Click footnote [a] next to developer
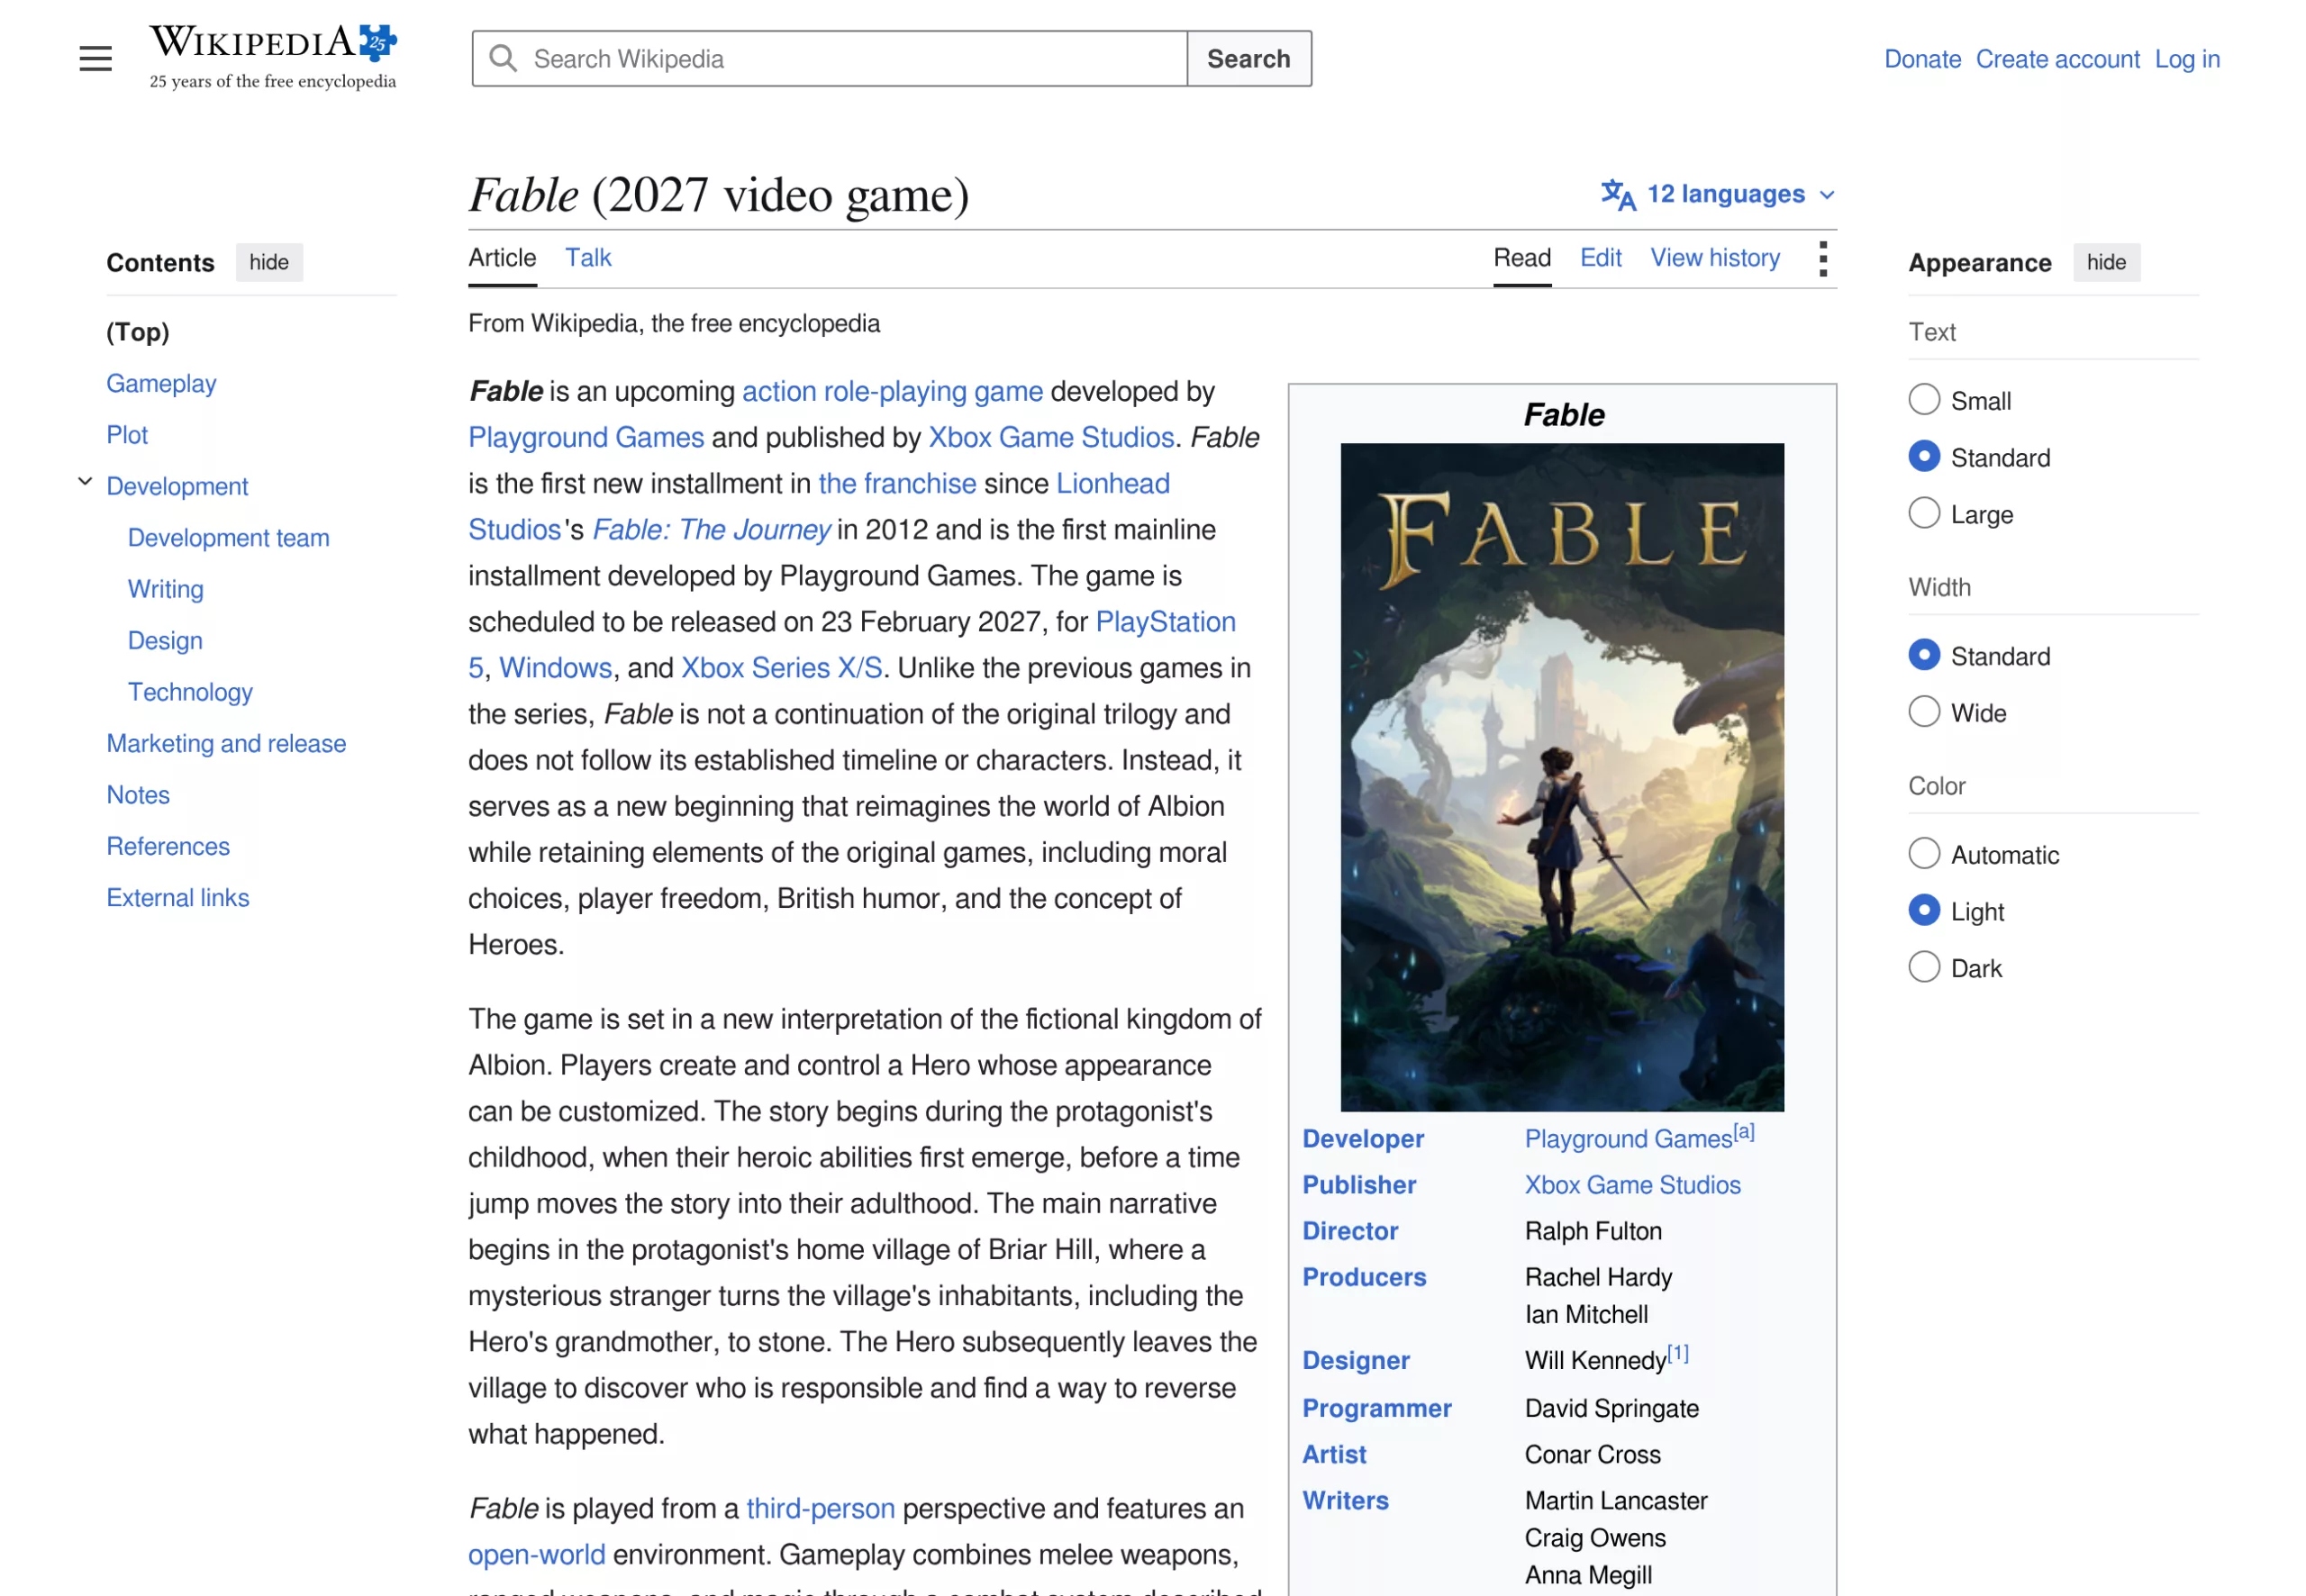This screenshot has height=1596, width=2306. click(x=1744, y=1132)
